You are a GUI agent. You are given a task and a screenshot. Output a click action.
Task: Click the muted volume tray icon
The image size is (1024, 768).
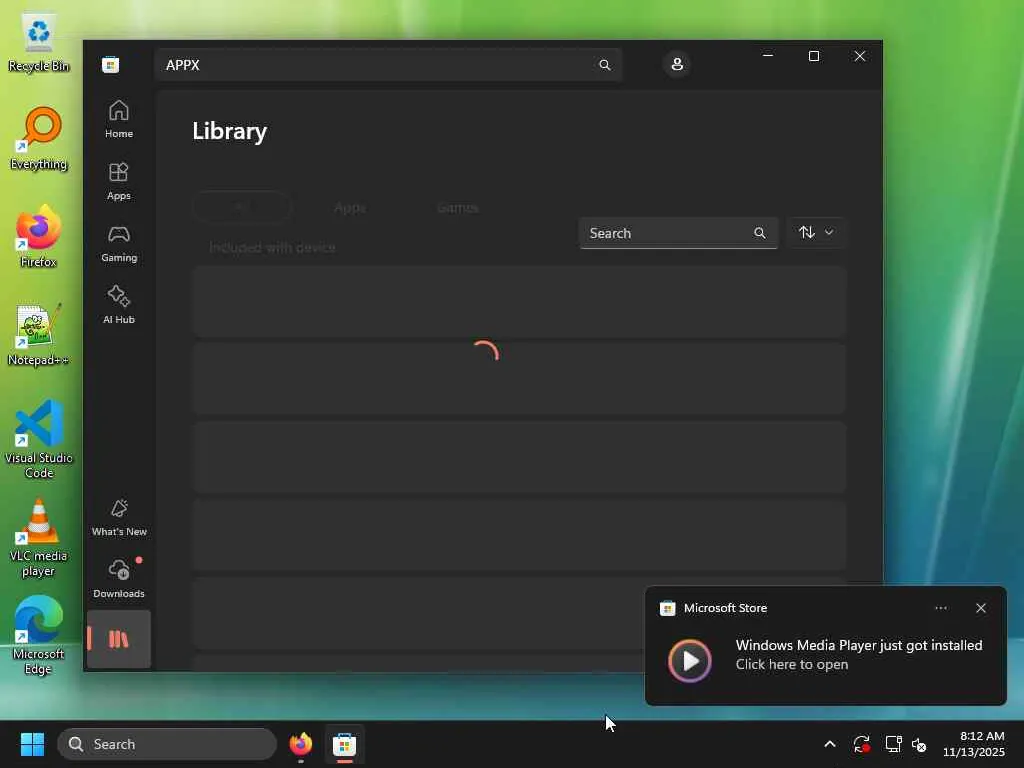click(919, 744)
